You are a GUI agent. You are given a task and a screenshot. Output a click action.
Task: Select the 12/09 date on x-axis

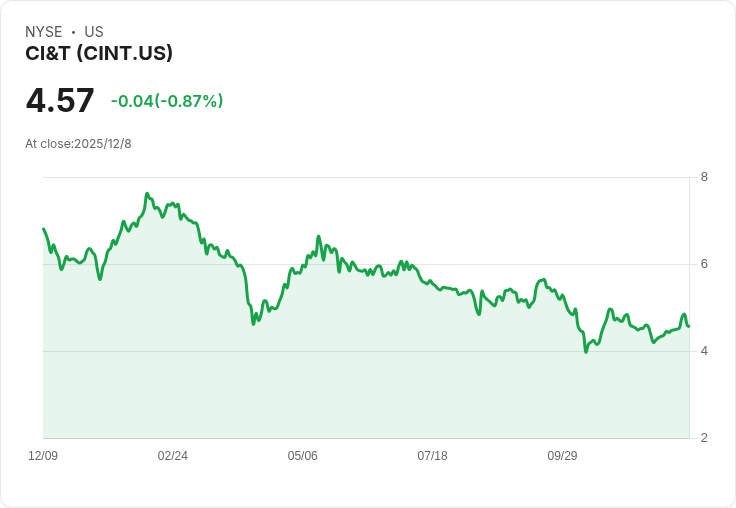click(43, 455)
